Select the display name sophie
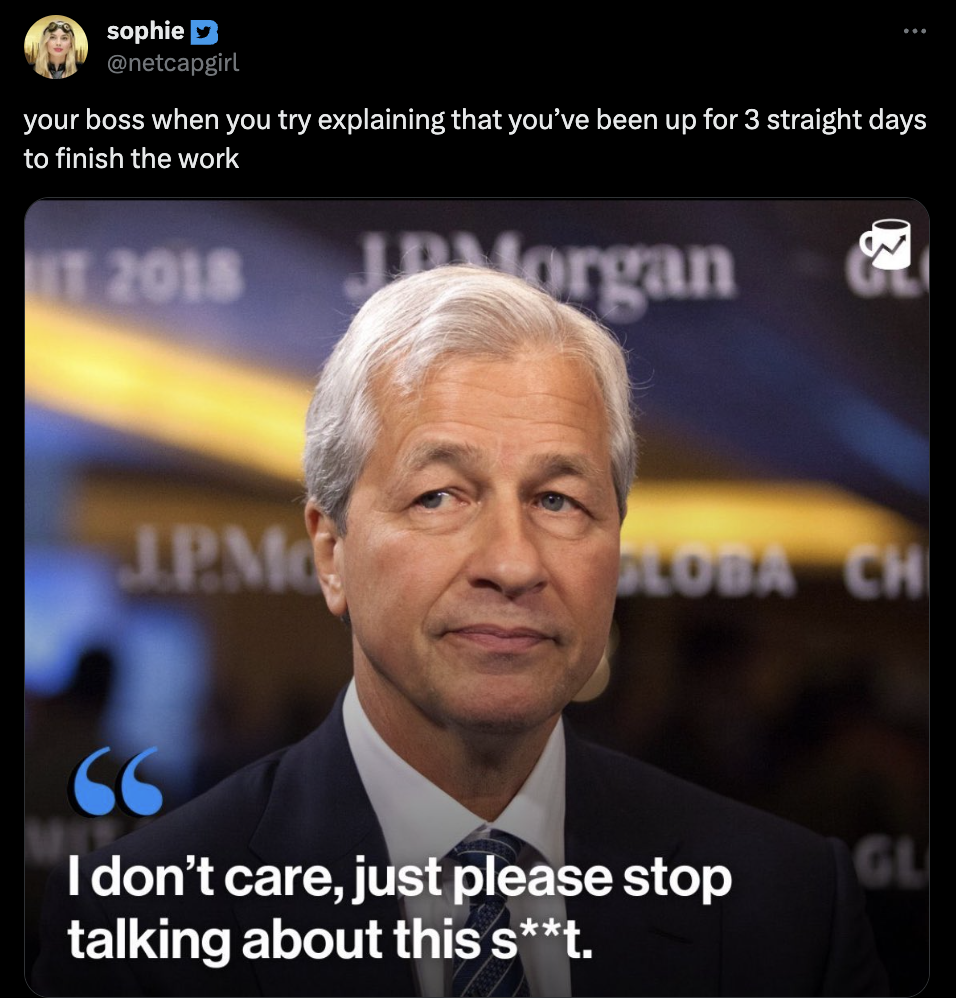 tap(145, 31)
